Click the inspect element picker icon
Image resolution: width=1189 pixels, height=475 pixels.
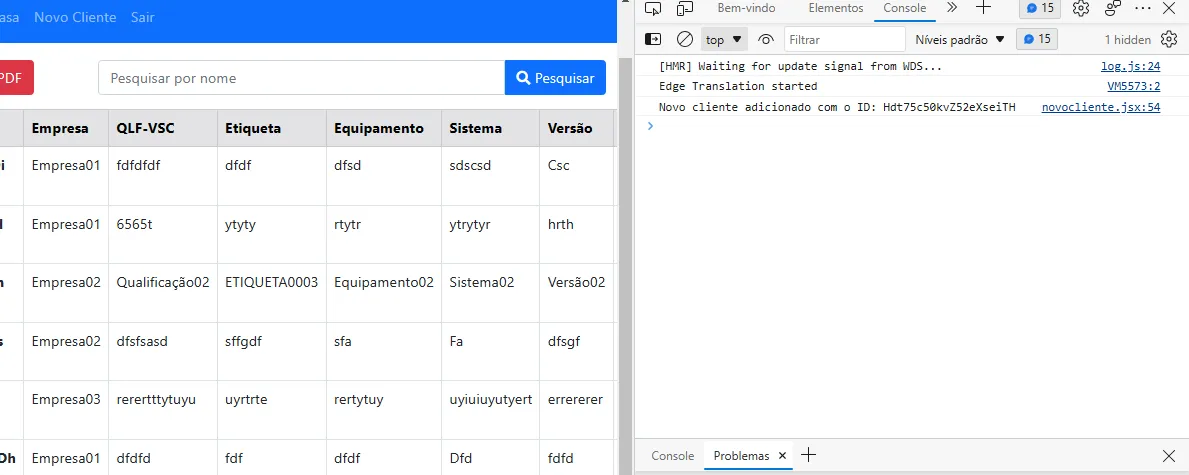(653, 8)
